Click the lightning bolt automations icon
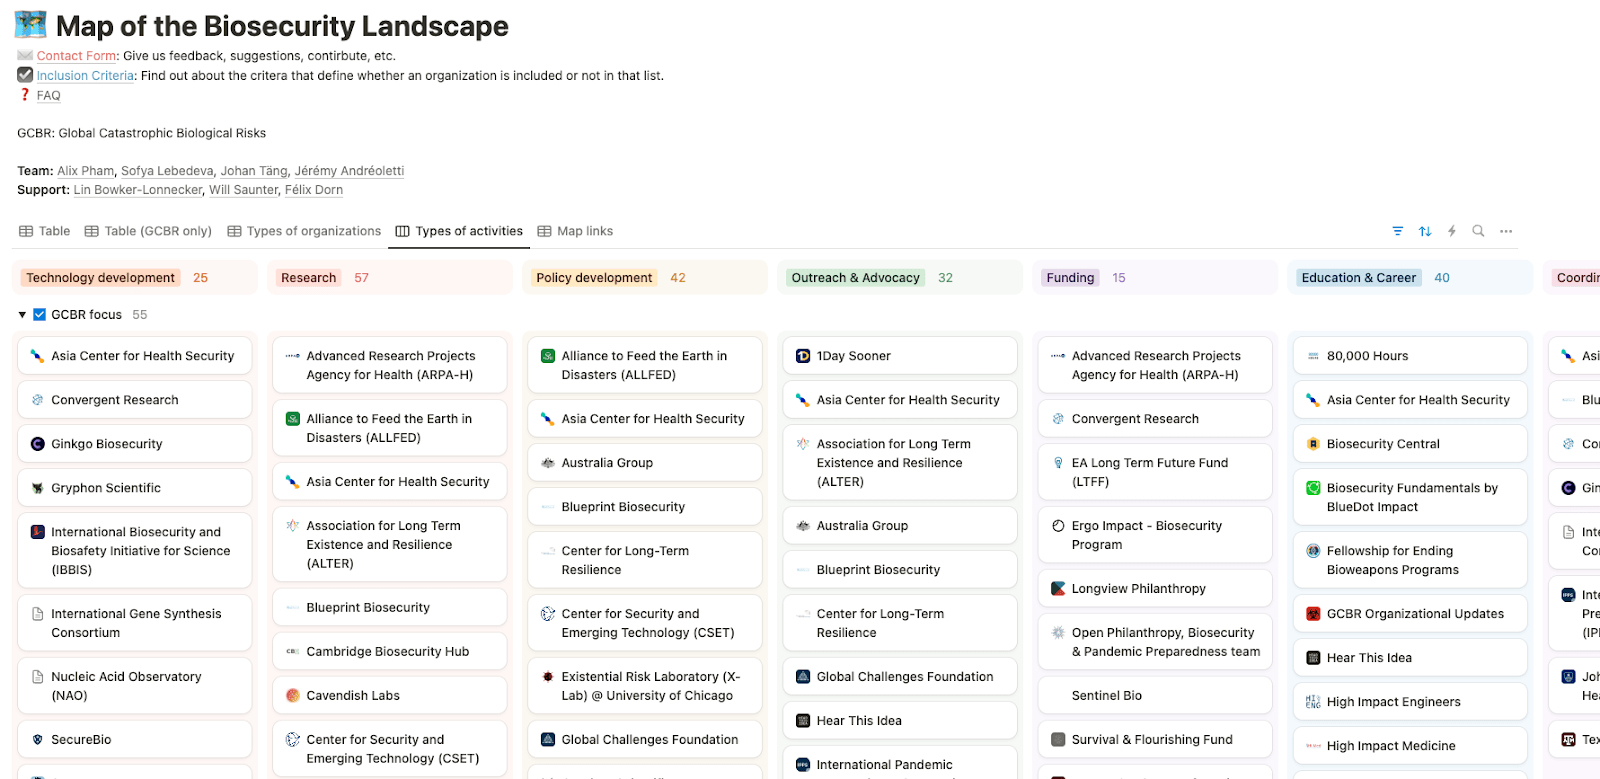The width and height of the screenshot is (1600, 779). coord(1452,231)
